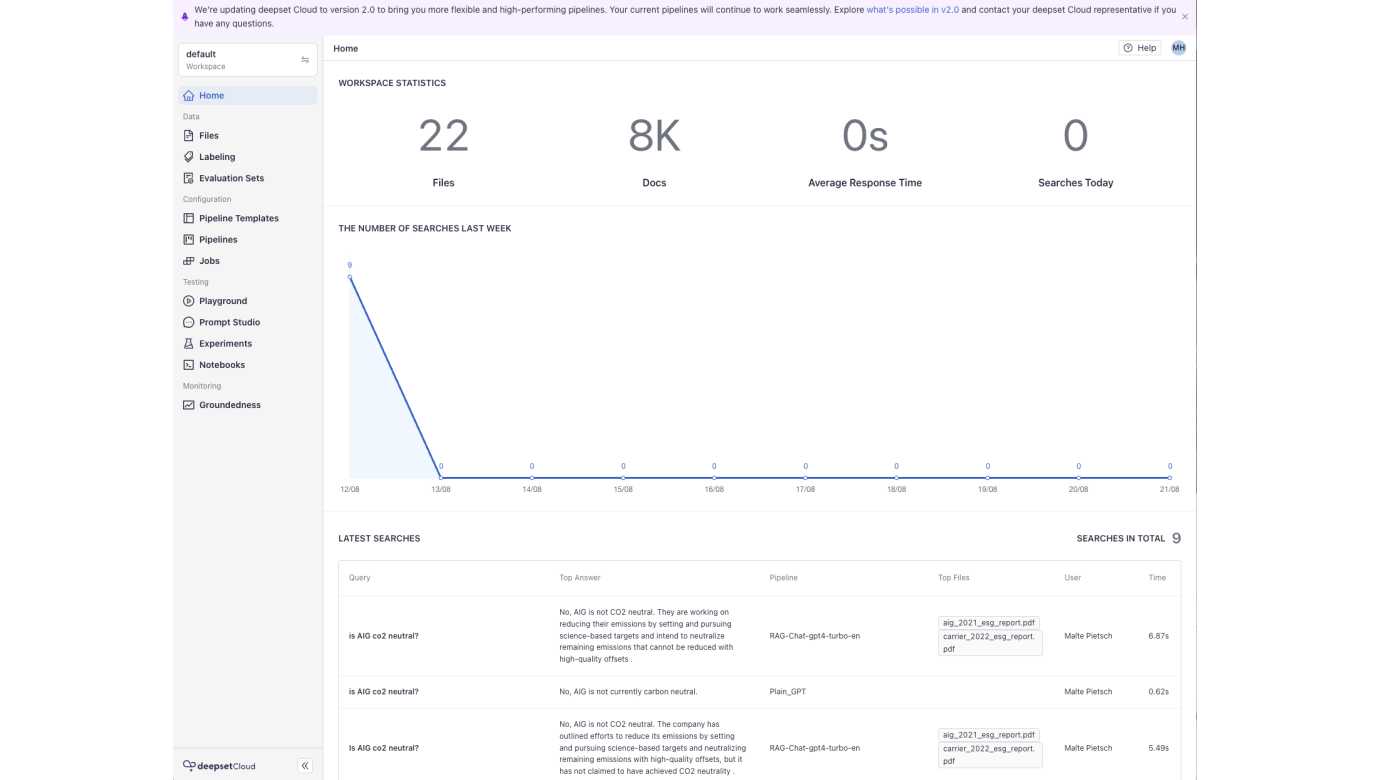
Task: Click the notification bell icon in banner
Action: tap(185, 16)
